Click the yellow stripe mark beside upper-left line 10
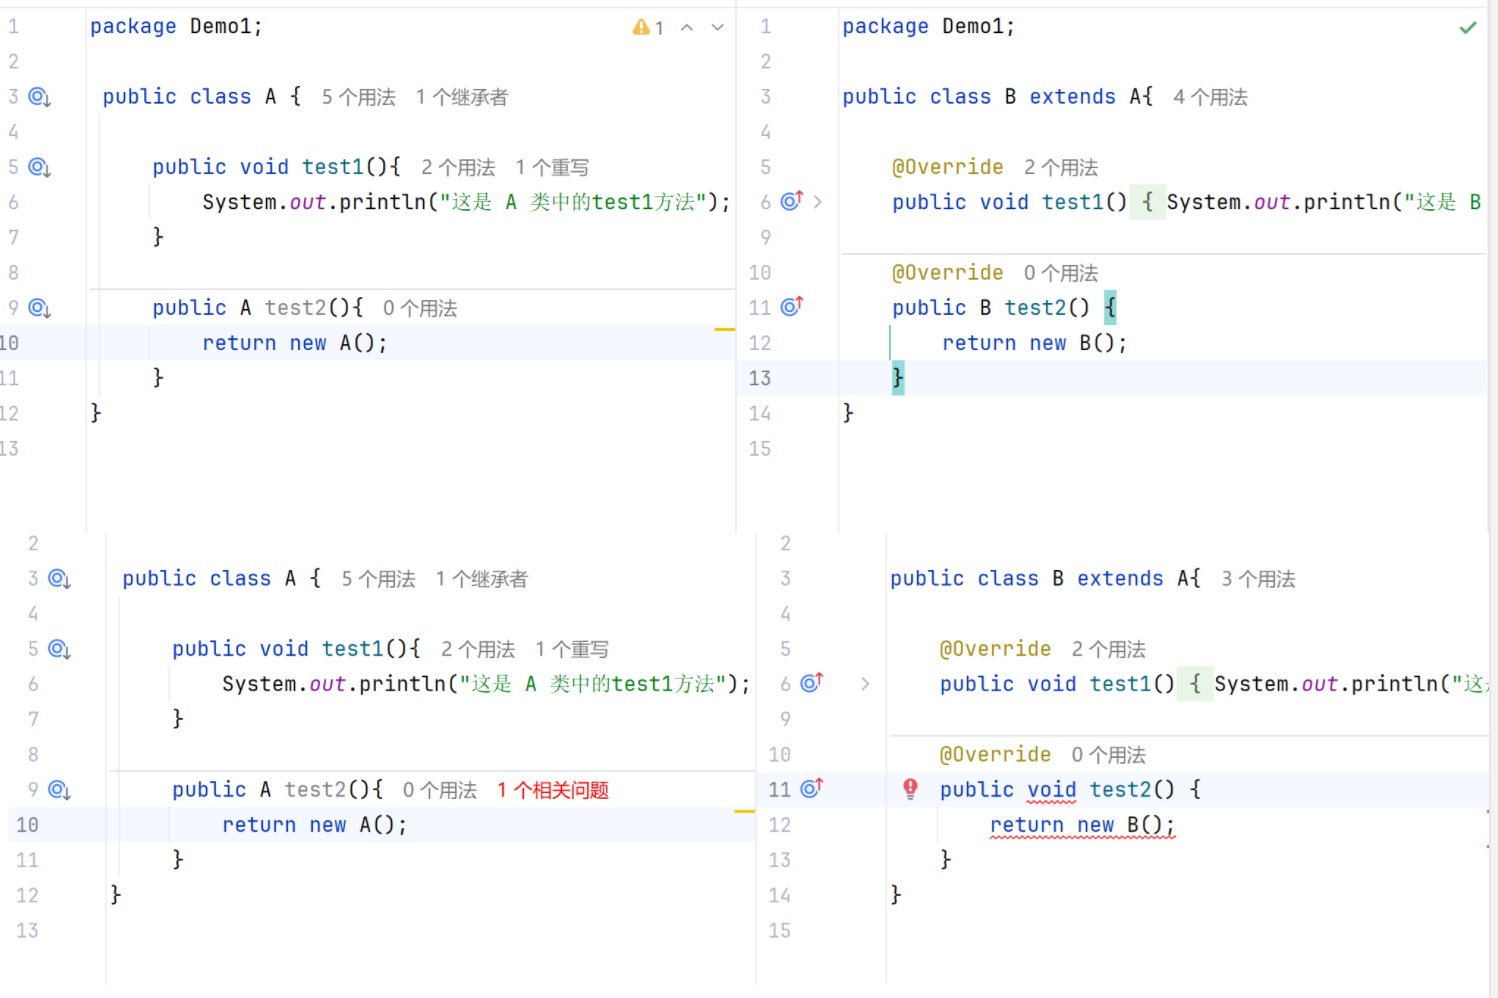 pyautogui.click(x=725, y=329)
